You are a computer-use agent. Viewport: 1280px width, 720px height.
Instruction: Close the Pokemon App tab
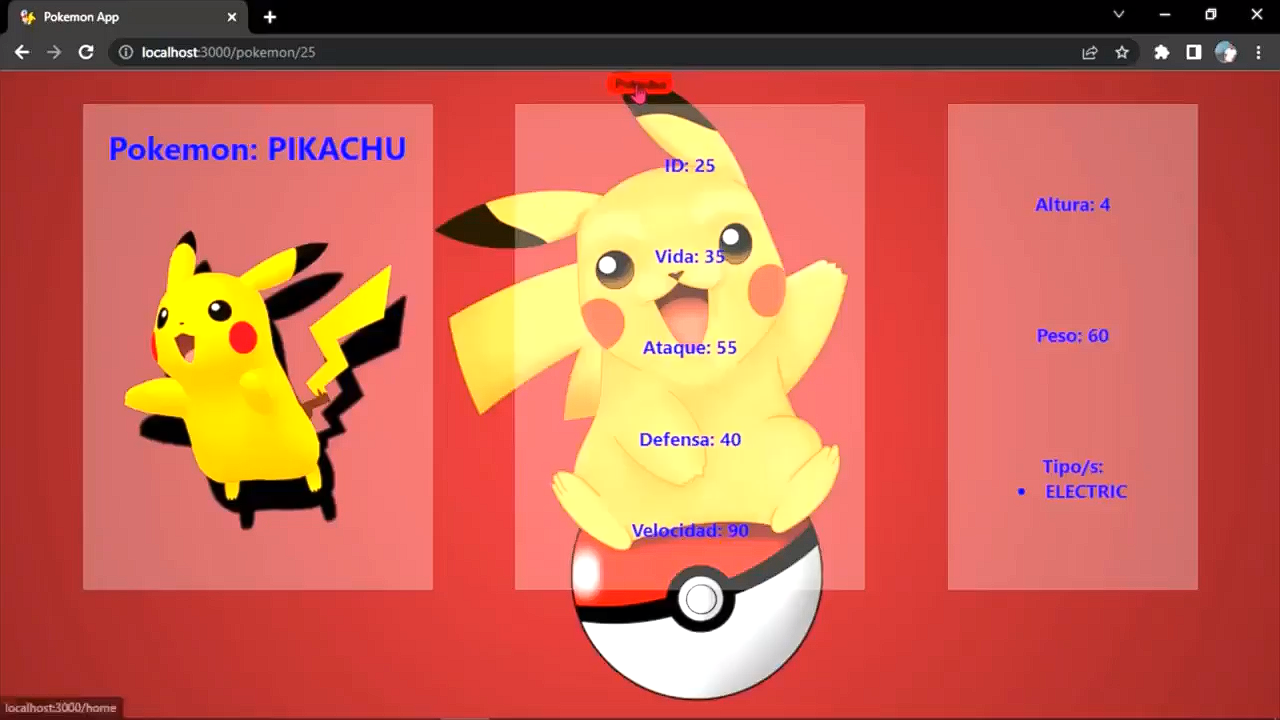(232, 17)
